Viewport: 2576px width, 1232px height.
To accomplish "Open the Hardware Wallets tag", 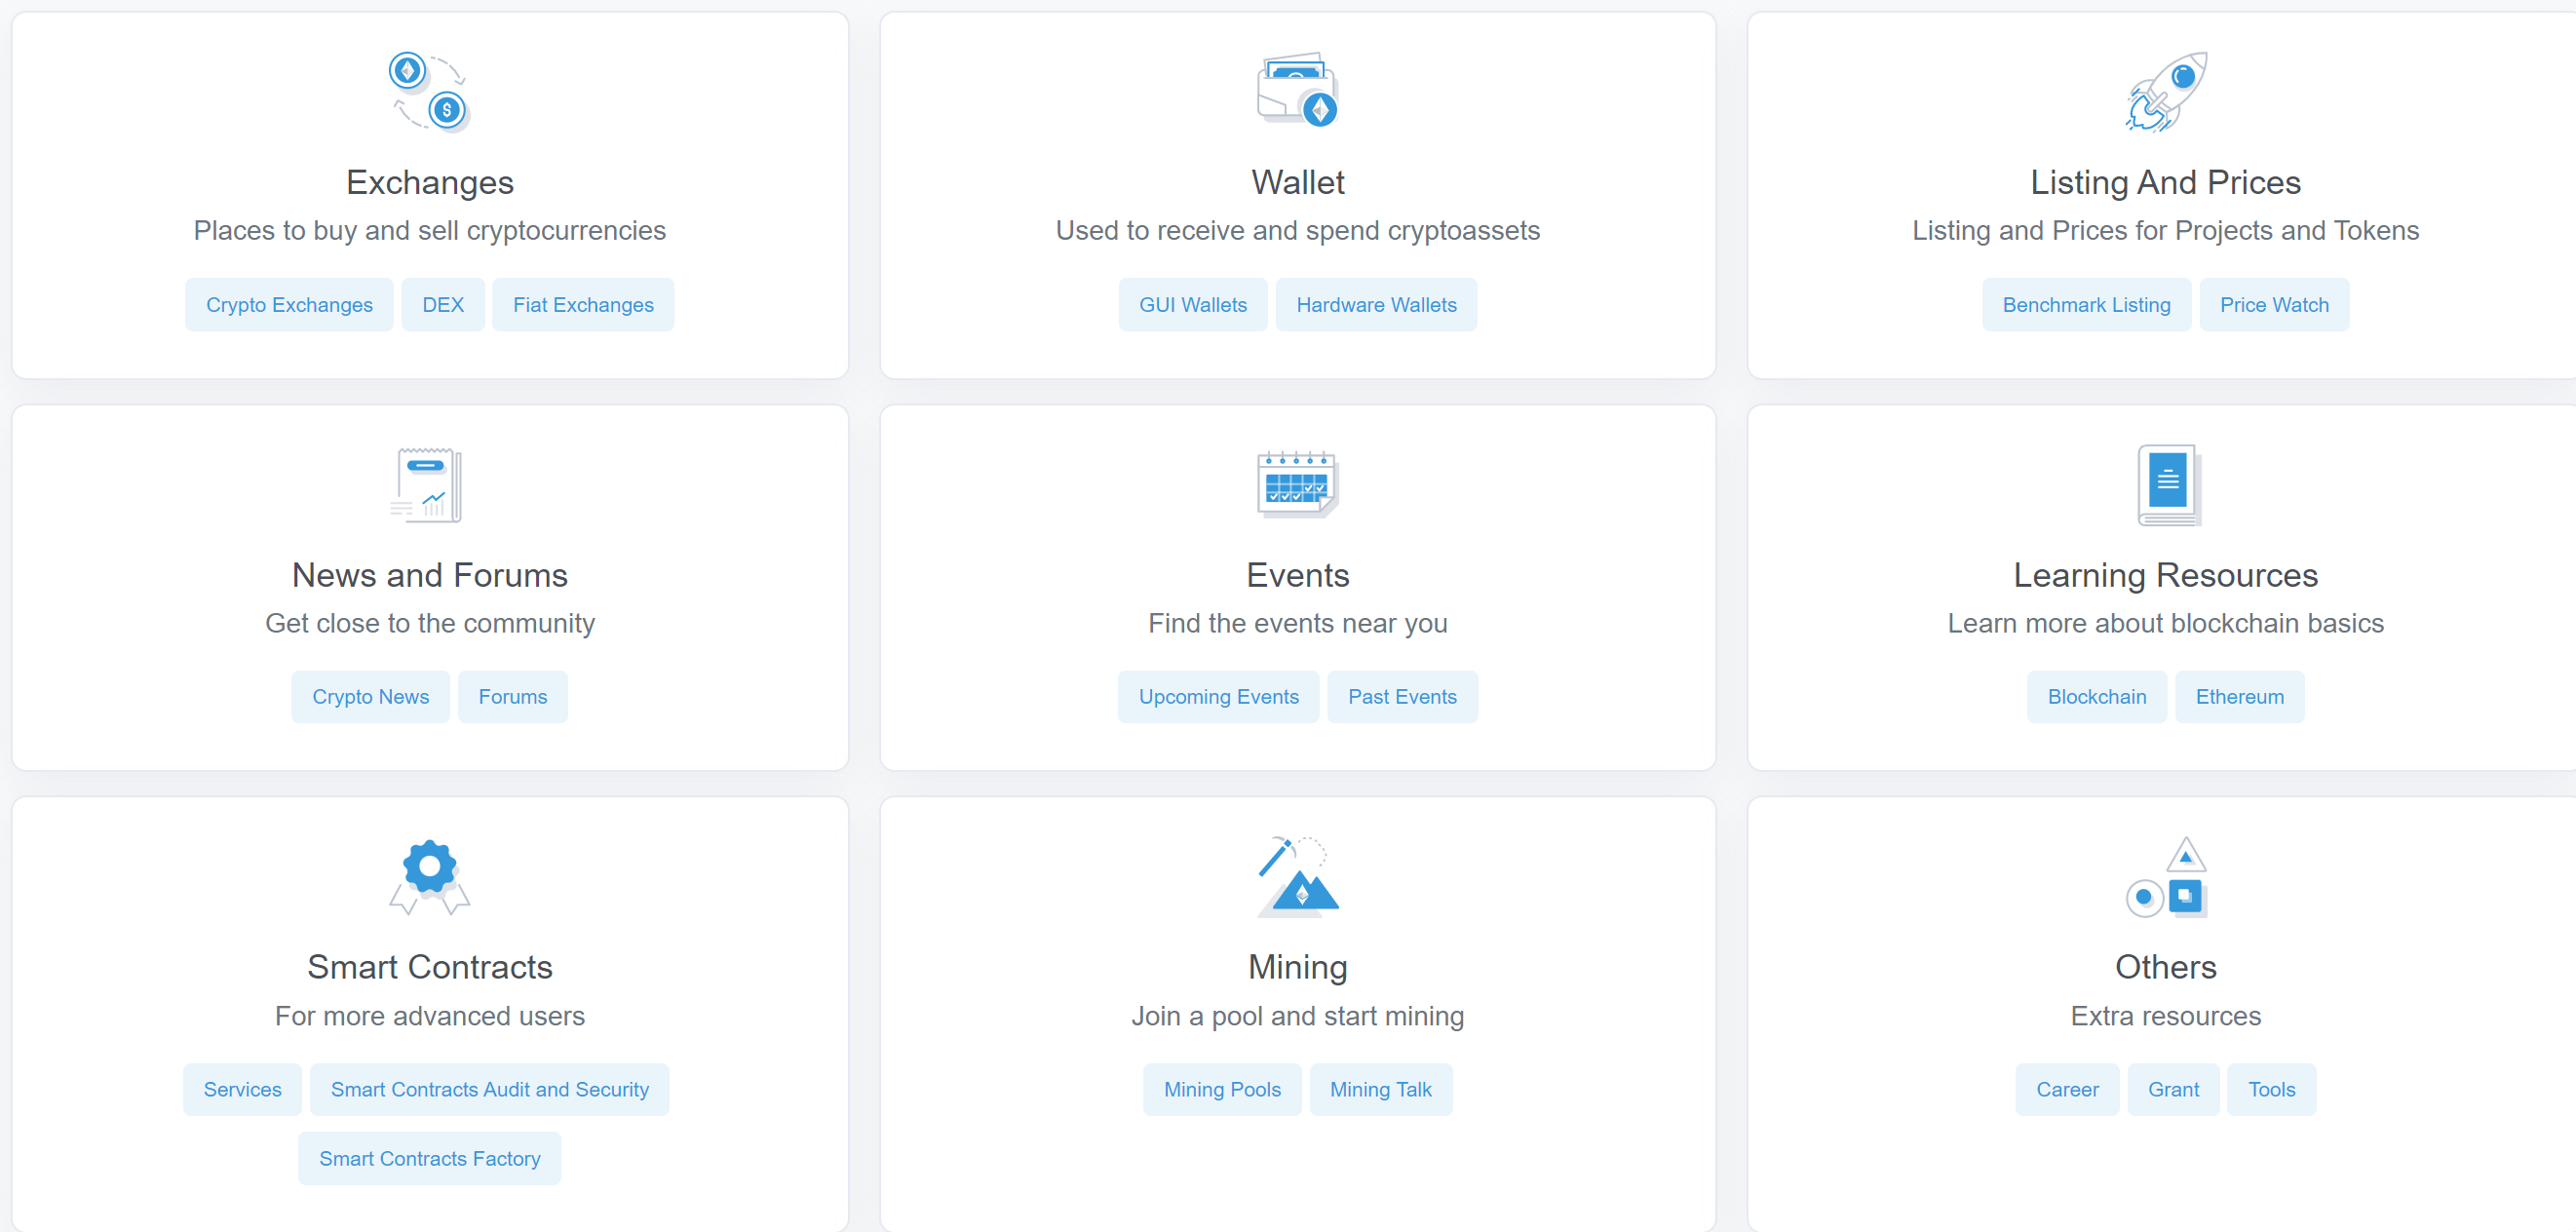I will coord(1376,305).
